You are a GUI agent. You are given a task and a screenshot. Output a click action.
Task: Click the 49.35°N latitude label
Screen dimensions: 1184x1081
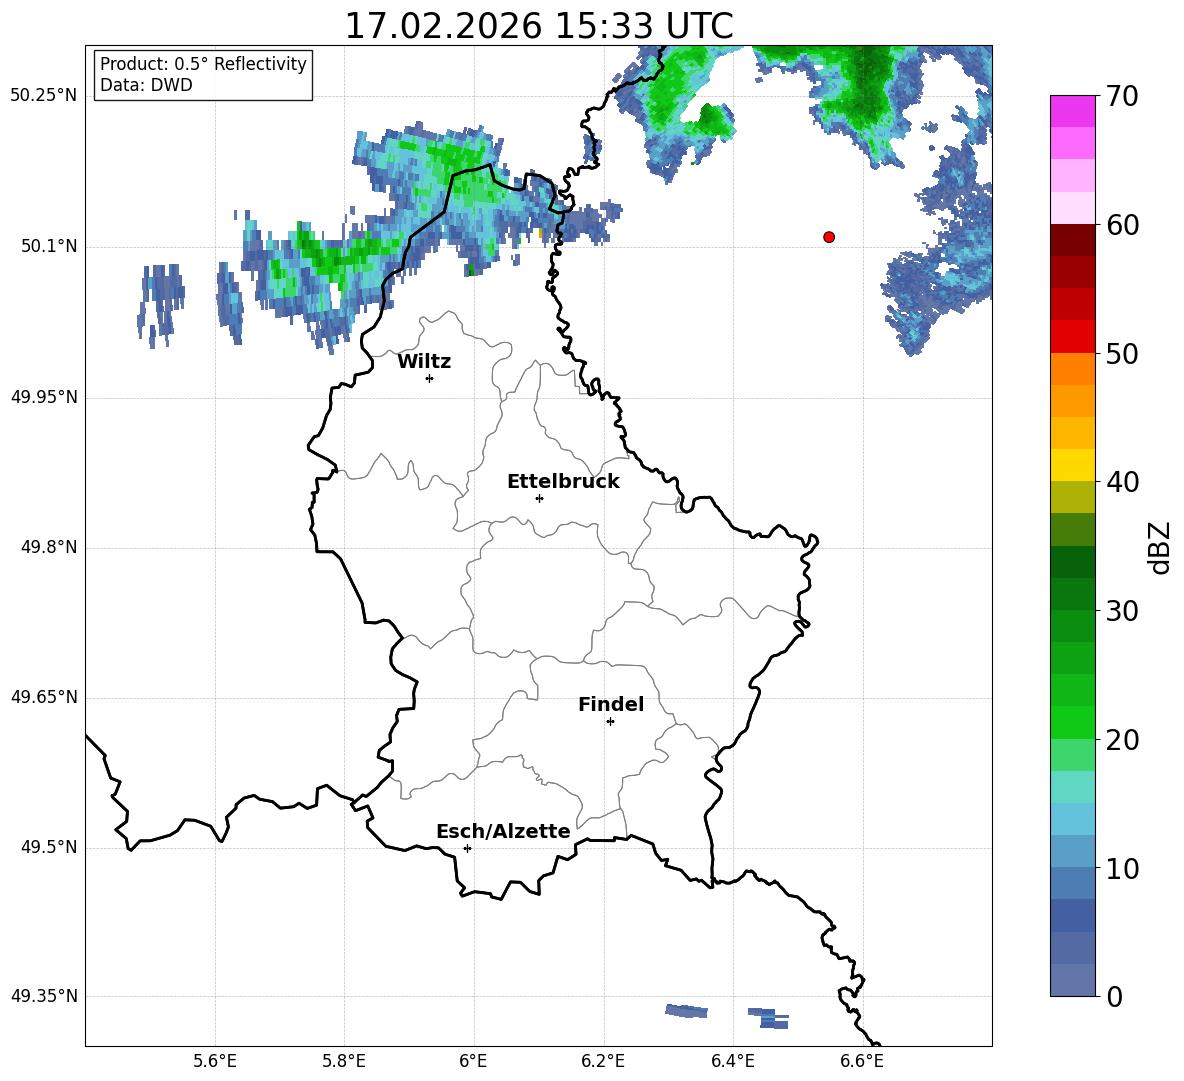pyautogui.click(x=44, y=996)
